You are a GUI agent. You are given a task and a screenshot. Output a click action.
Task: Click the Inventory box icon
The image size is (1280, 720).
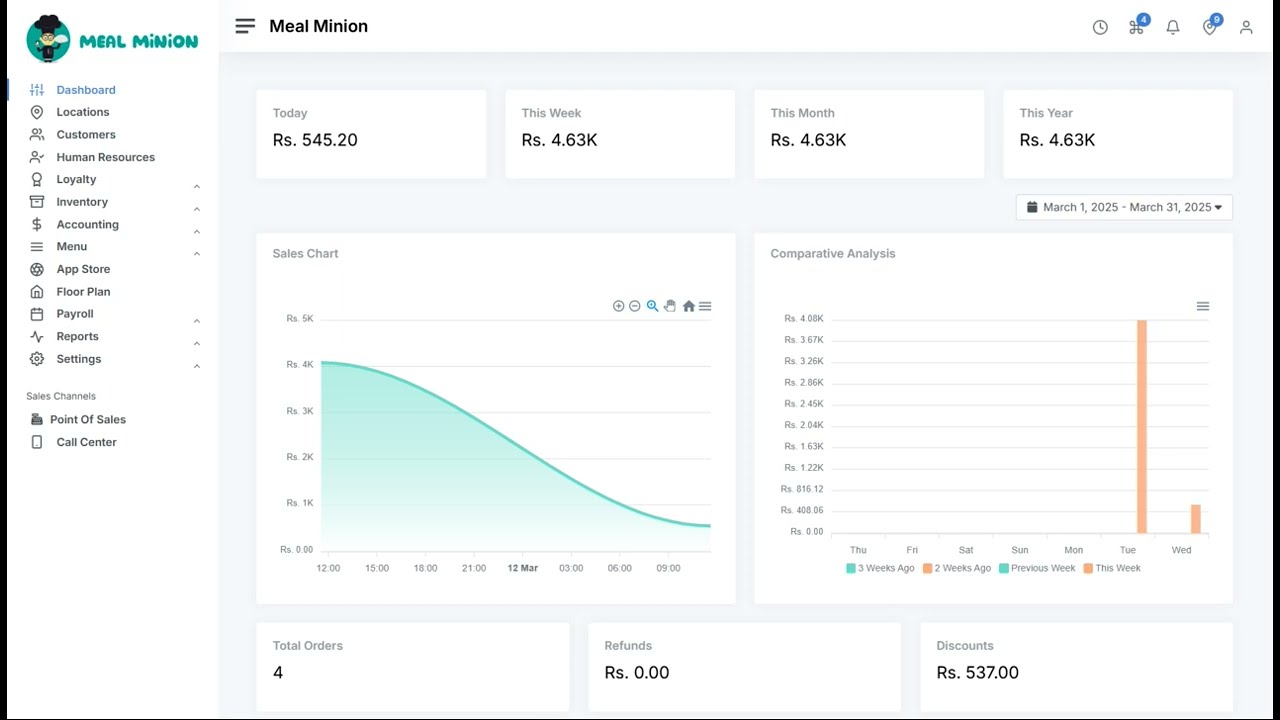coord(37,202)
